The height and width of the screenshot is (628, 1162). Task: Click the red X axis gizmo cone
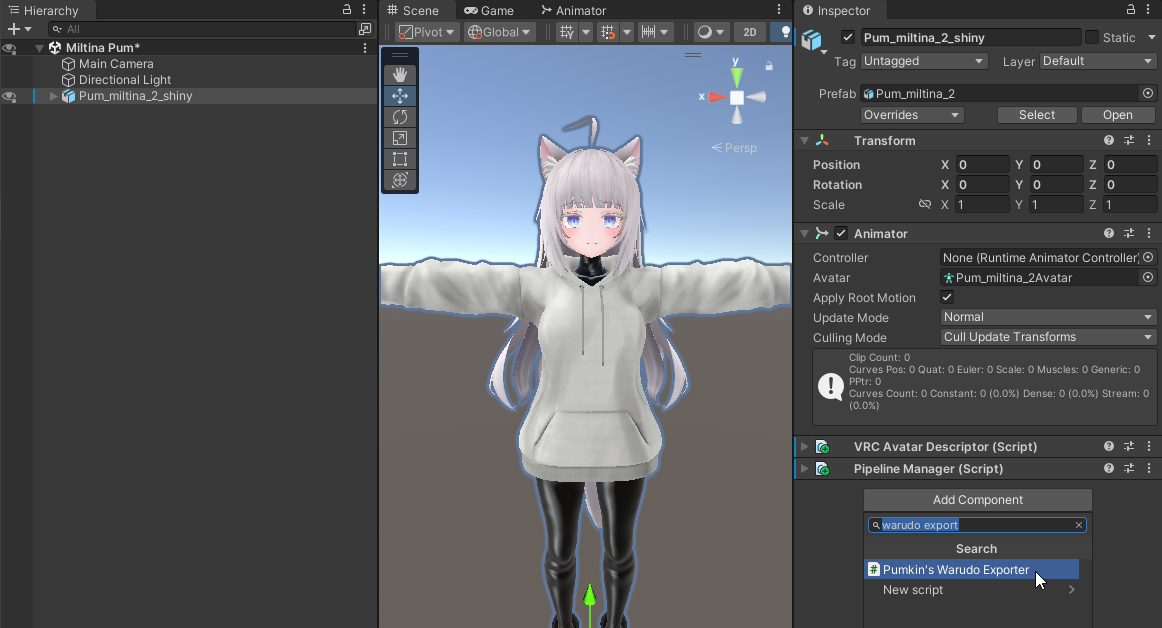(x=717, y=97)
